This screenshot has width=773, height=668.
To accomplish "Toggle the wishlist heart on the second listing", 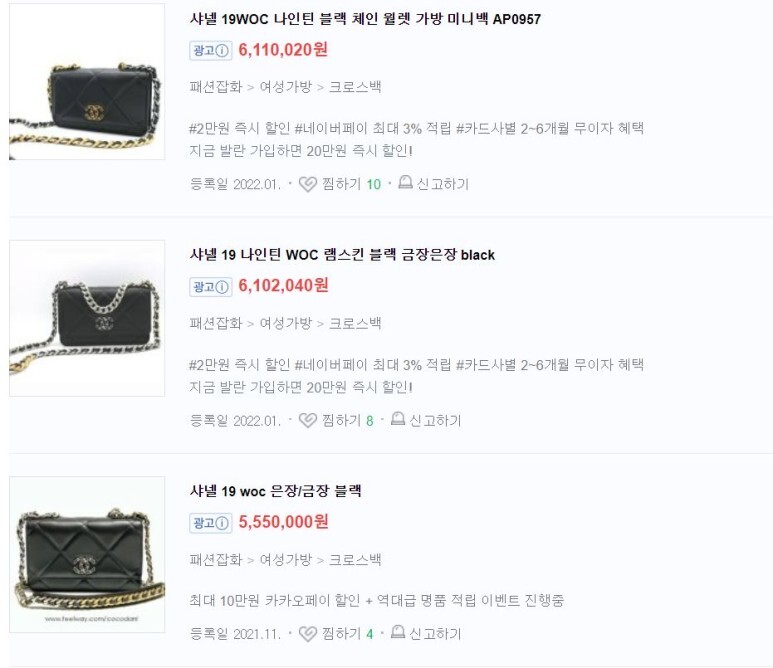I will 308,421.
